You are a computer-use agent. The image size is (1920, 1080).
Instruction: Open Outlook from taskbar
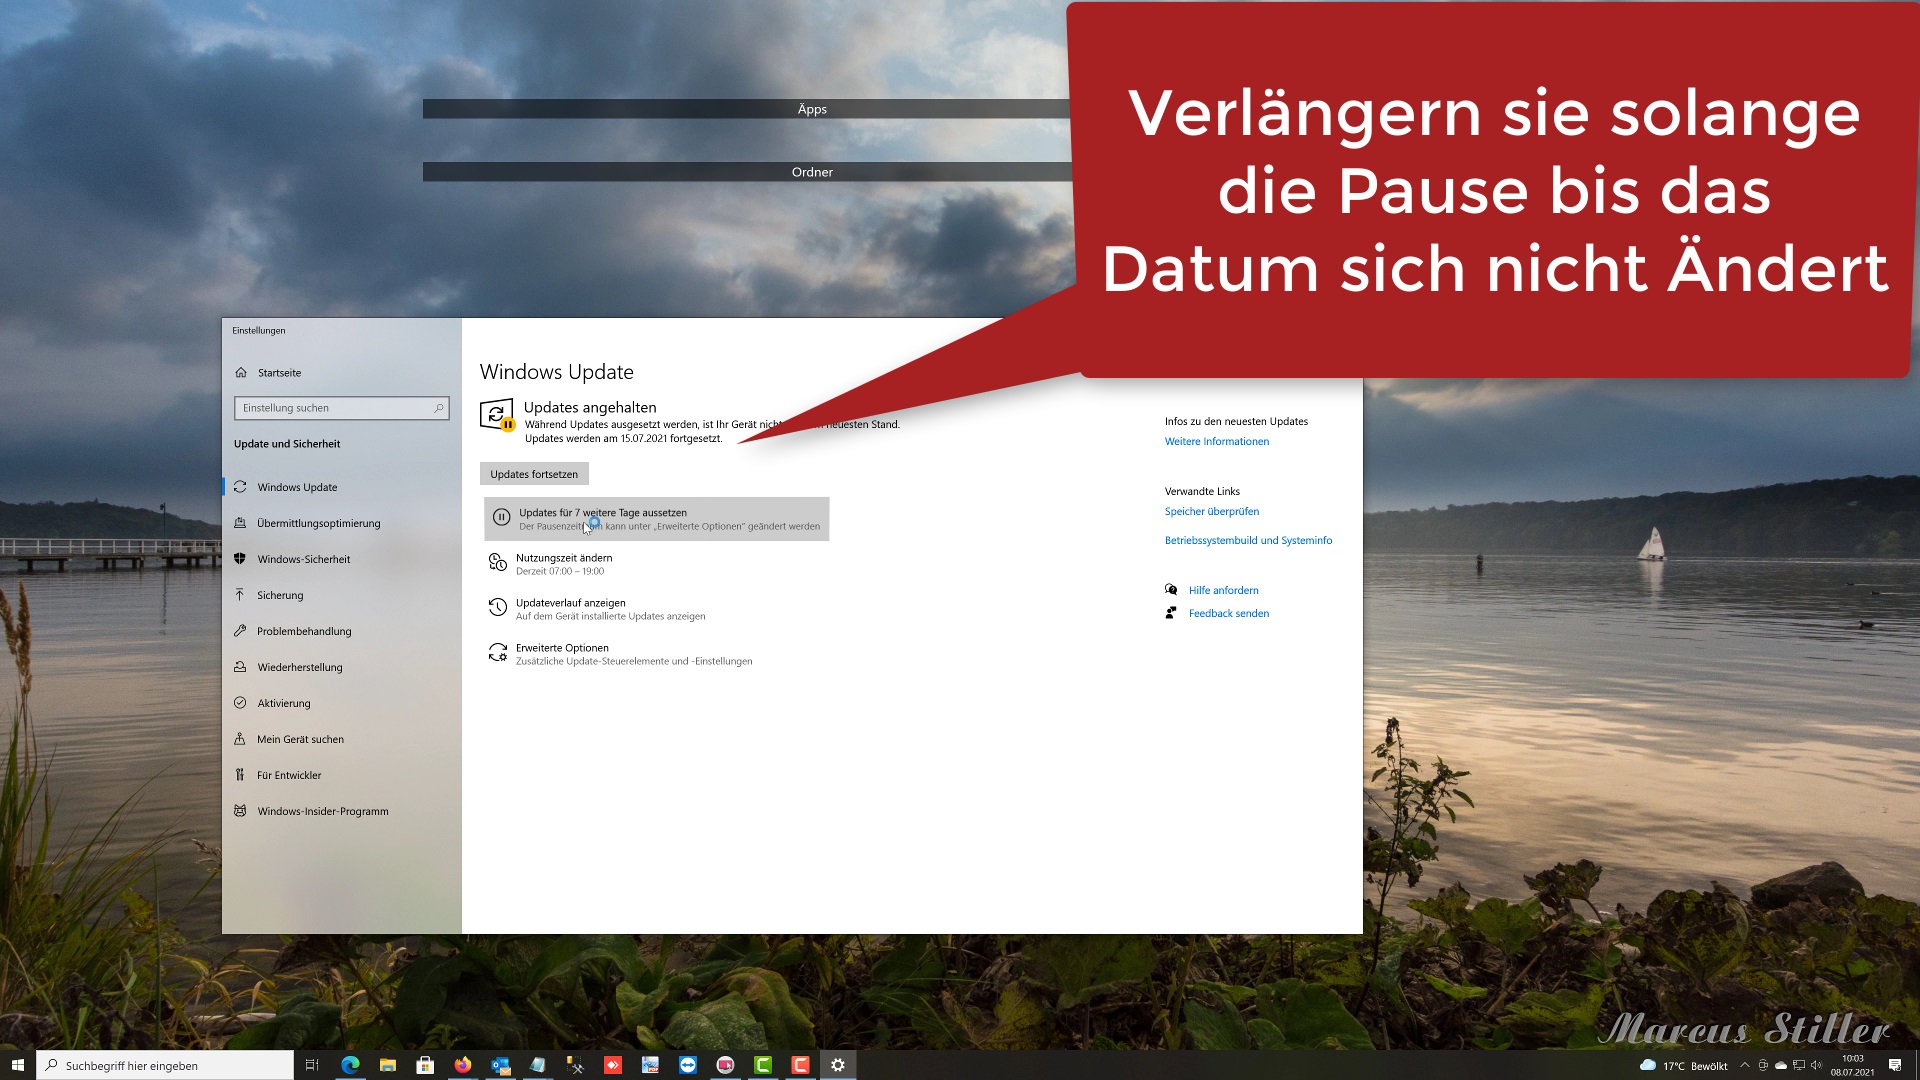pyautogui.click(x=500, y=1065)
